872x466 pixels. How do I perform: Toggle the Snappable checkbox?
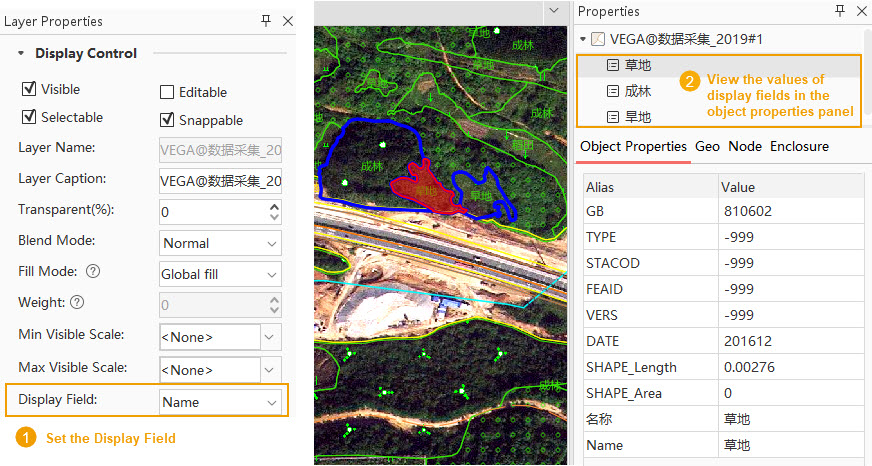(167, 120)
